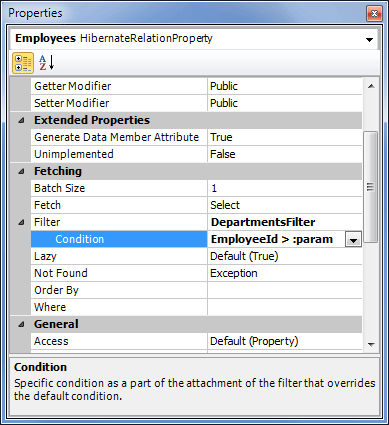Close the Properties window

point(374,13)
